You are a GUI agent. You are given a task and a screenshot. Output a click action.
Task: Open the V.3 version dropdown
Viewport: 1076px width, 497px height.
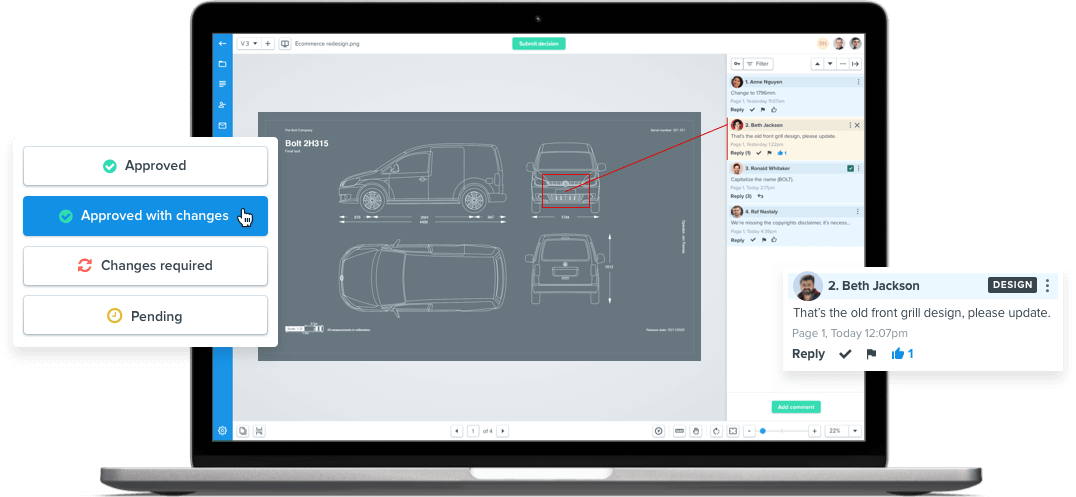(248, 44)
